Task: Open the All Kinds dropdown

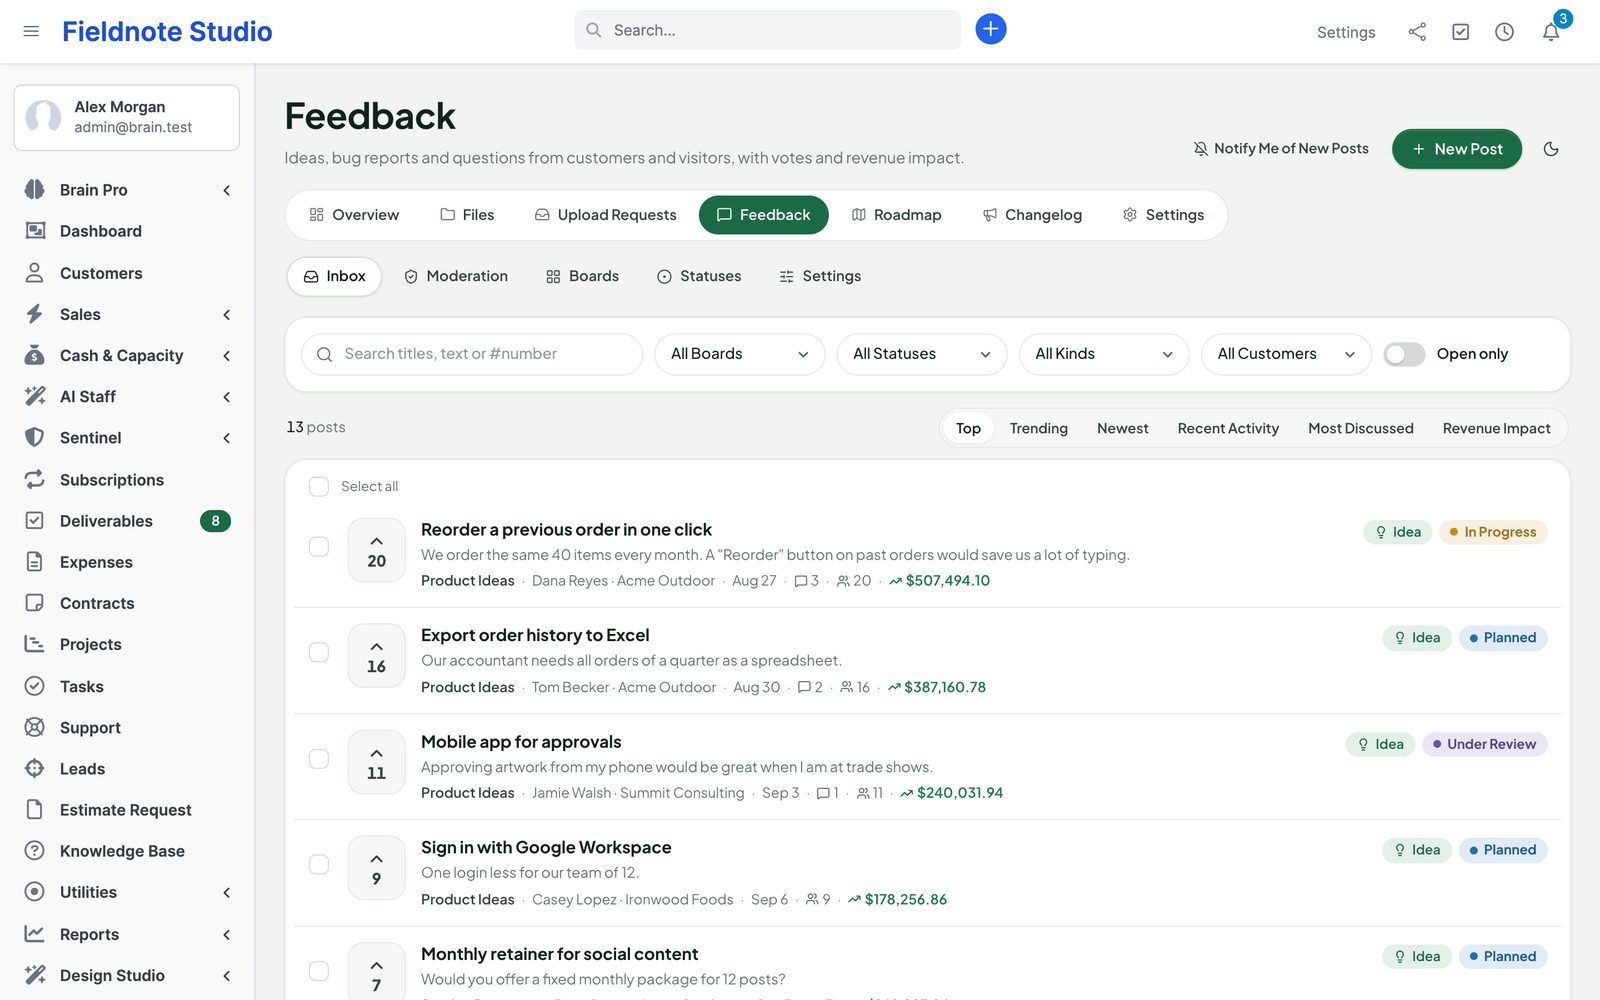Action: click(x=1104, y=354)
